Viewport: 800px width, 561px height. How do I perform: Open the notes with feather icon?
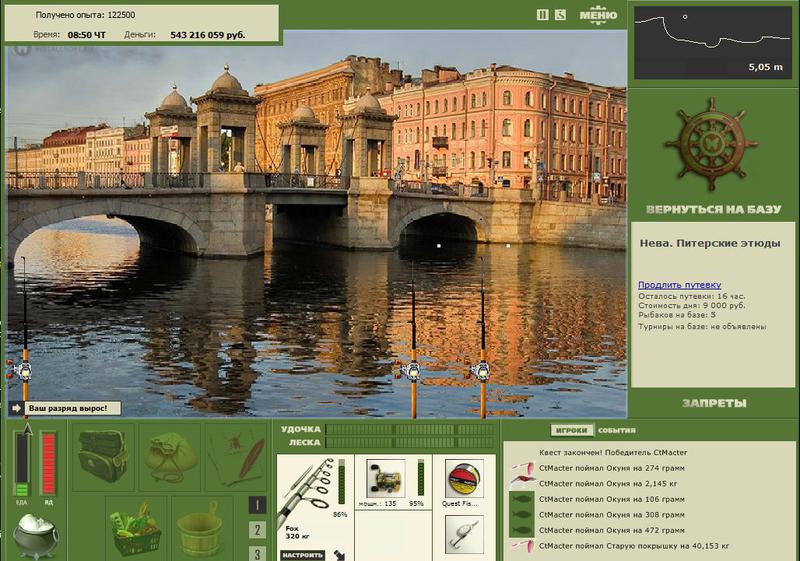(x=236, y=456)
